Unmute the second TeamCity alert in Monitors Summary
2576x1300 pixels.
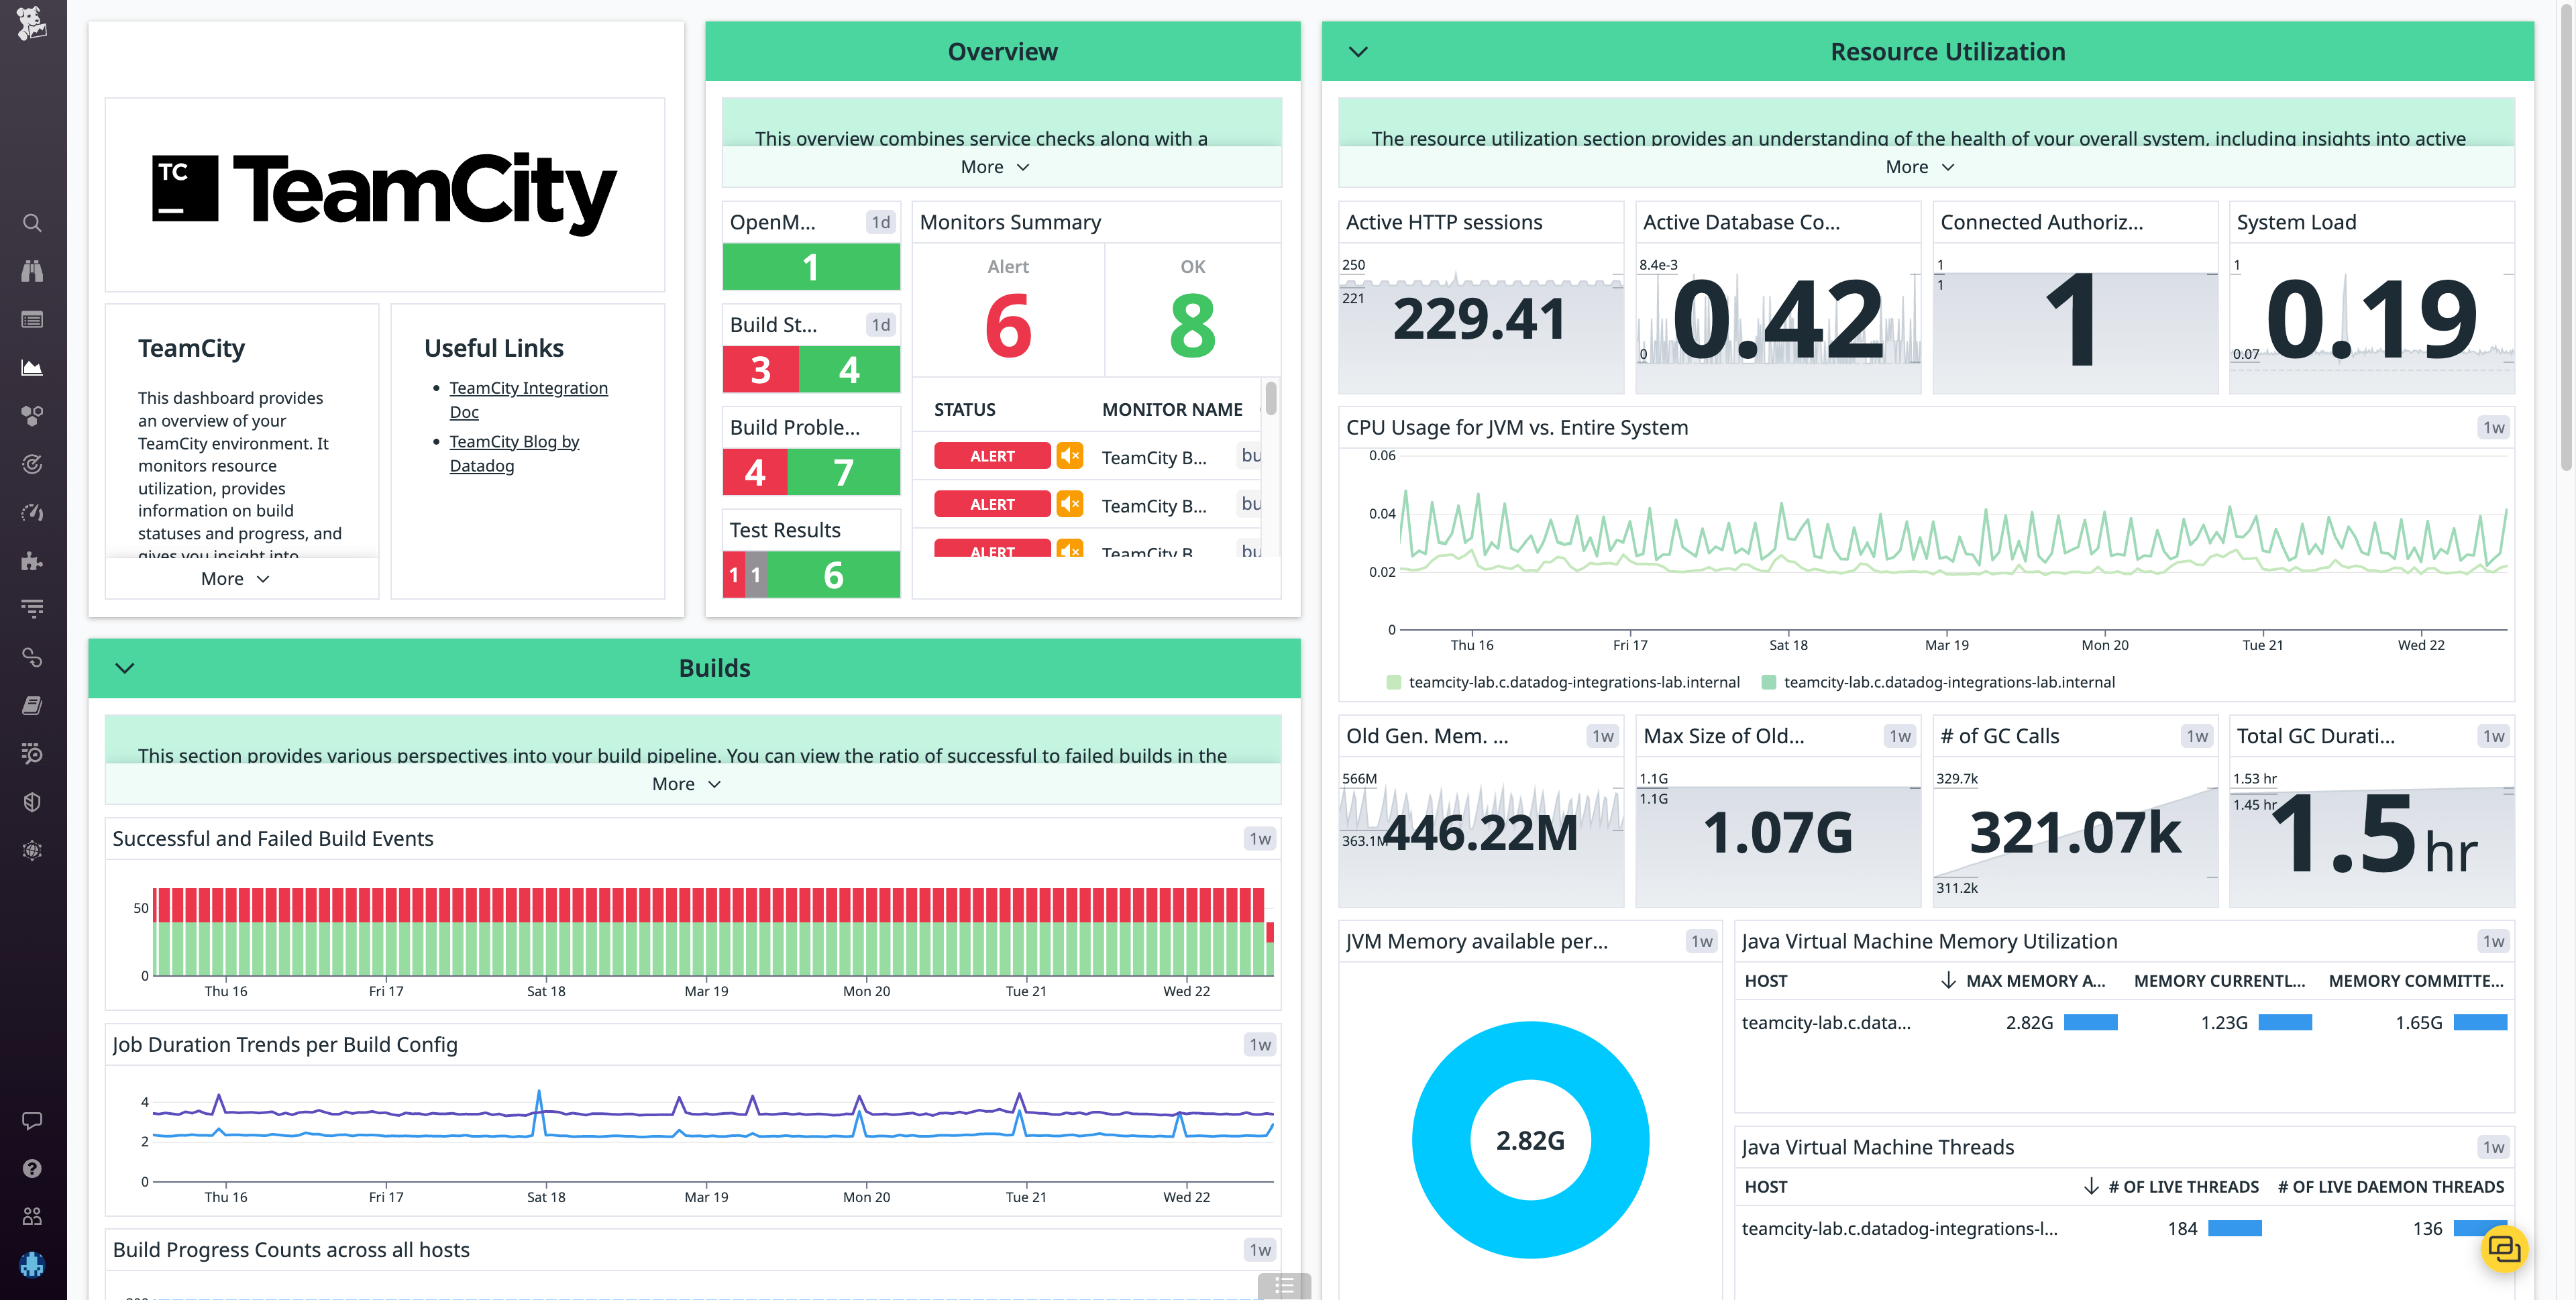1069,503
